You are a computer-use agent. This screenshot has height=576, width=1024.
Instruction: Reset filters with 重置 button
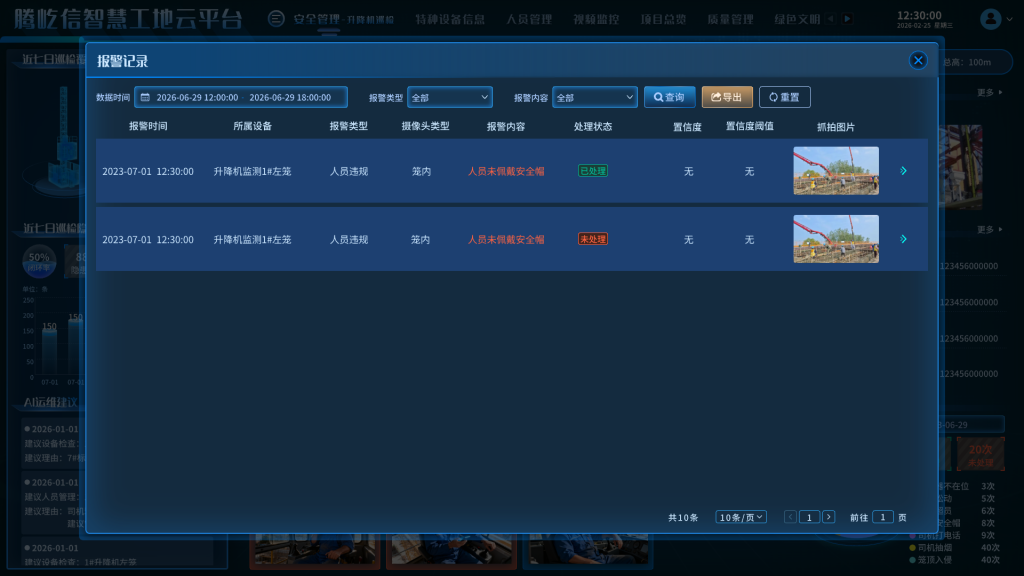(x=784, y=97)
